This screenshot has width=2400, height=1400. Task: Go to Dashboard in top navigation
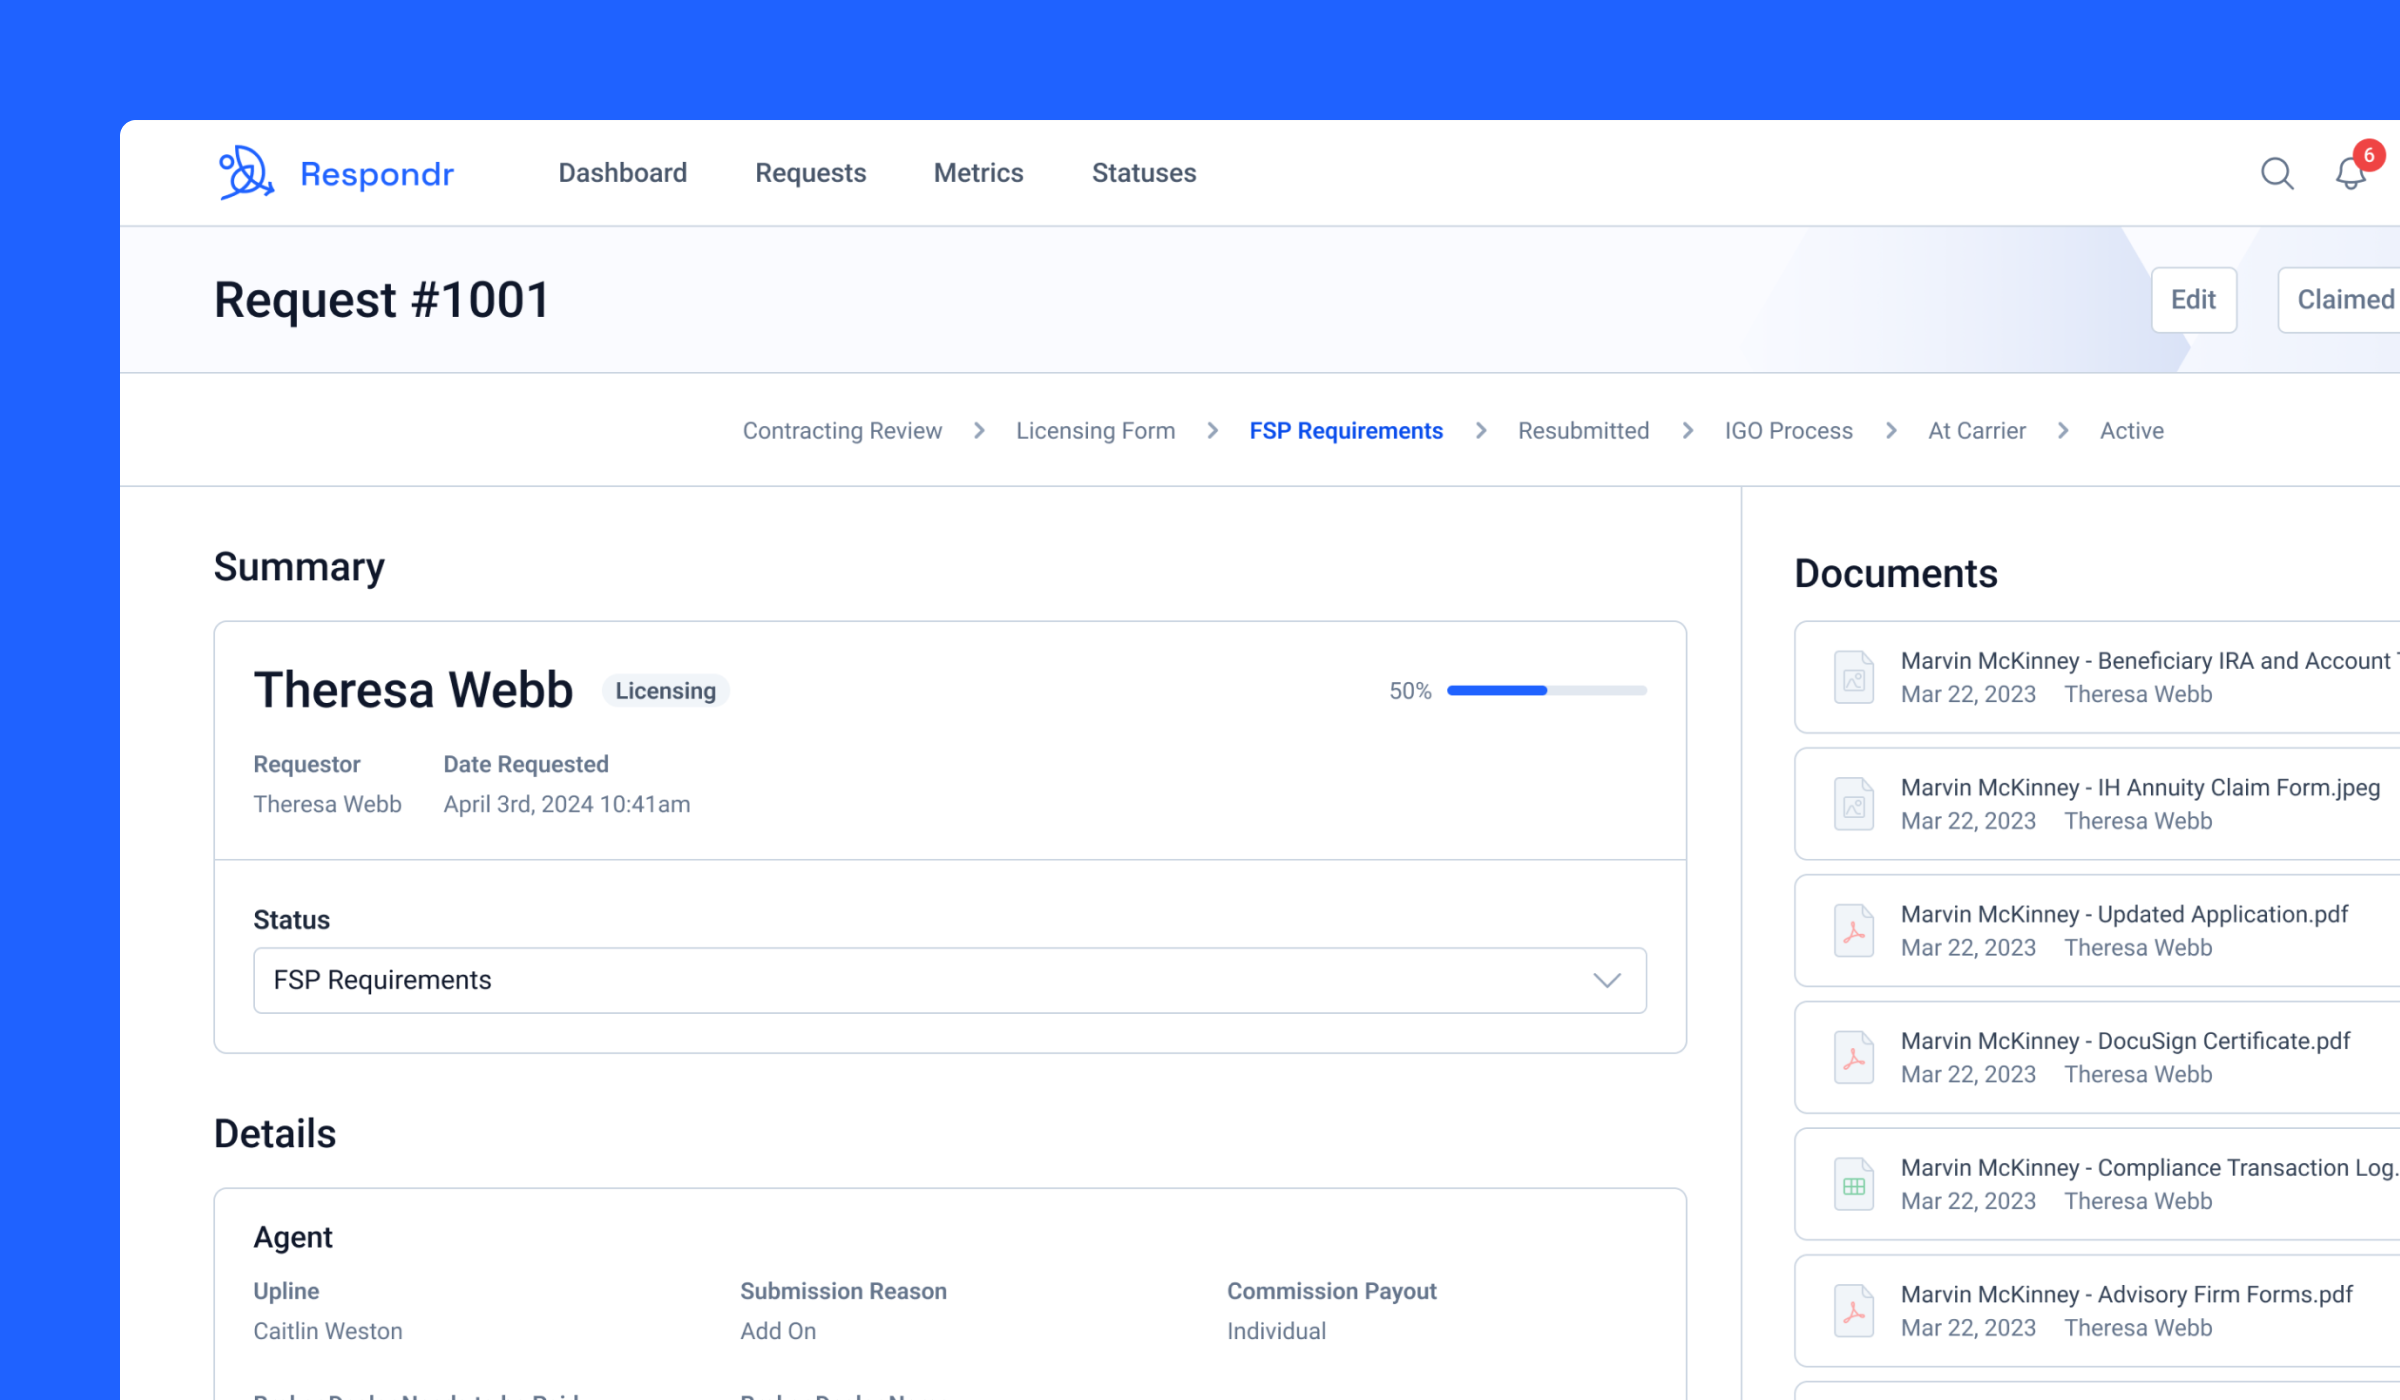tap(622, 173)
